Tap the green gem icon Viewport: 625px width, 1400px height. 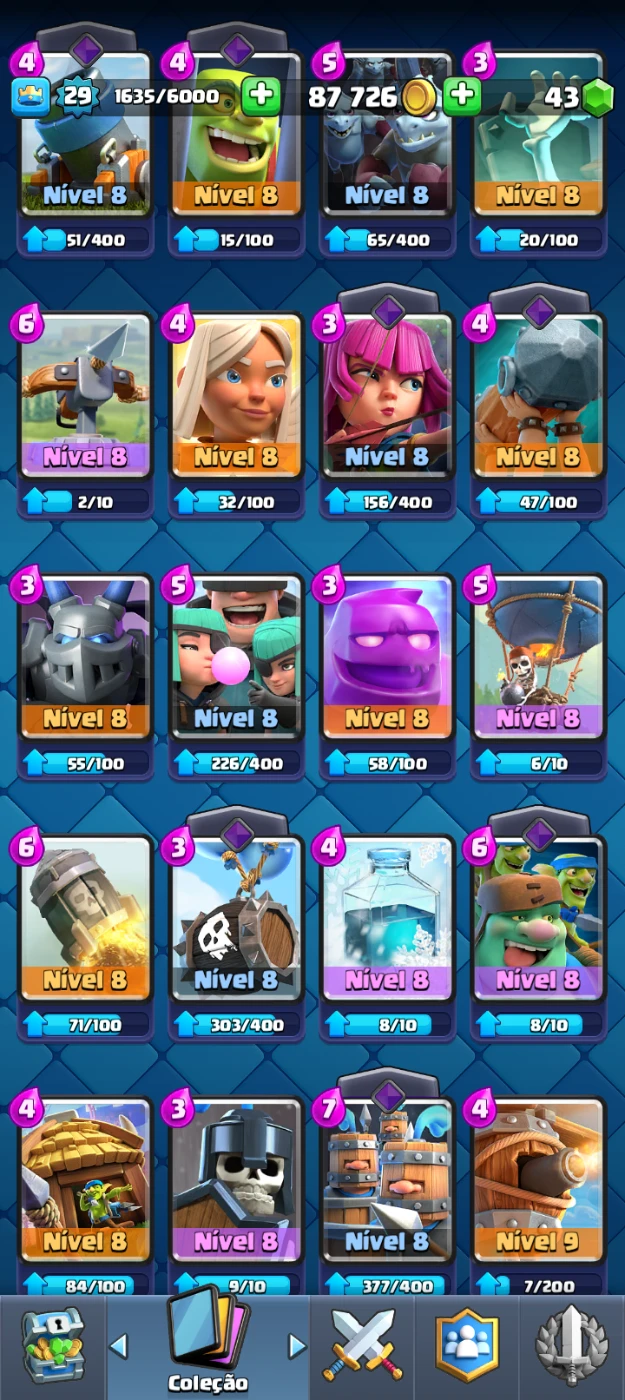click(x=597, y=98)
